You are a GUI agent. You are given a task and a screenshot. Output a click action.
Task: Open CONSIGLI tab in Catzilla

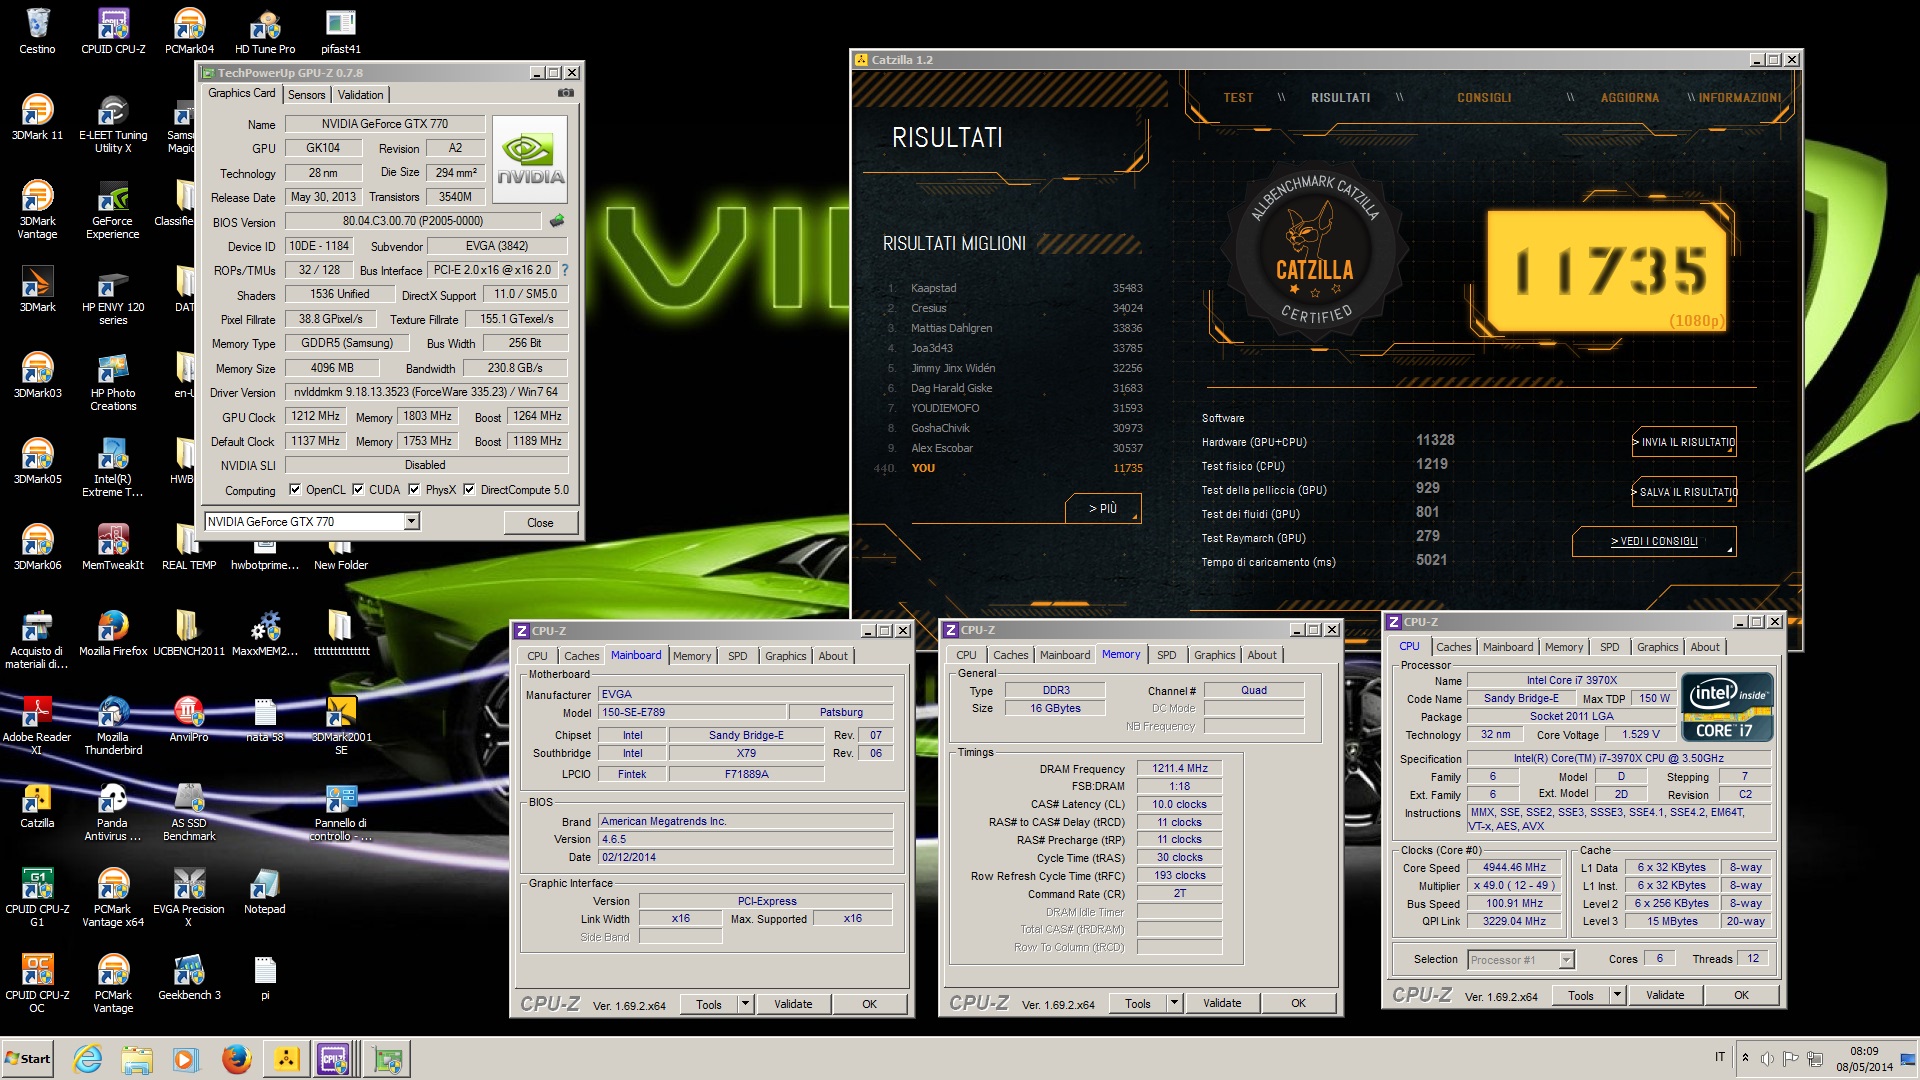(1484, 98)
